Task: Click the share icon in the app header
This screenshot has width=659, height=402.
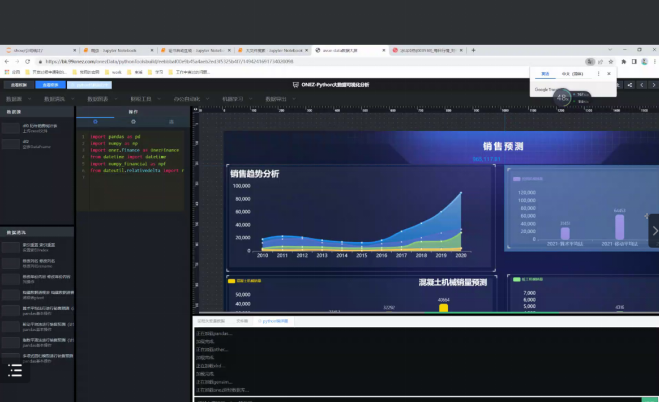Action: [x=631, y=85]
